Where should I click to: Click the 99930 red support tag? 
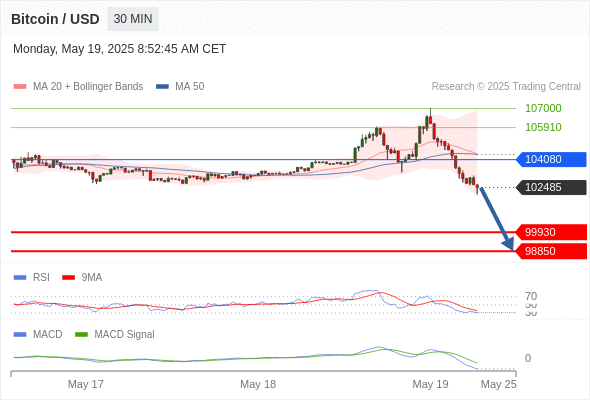tap(551, 232)
